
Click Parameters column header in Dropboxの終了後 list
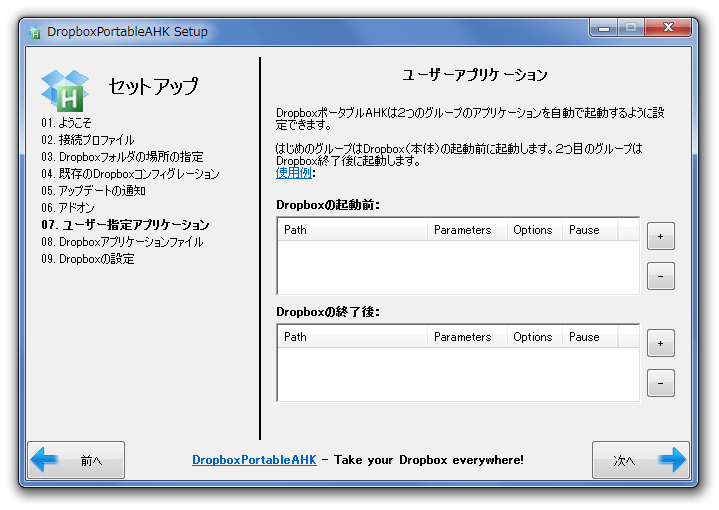click(467, 336)
